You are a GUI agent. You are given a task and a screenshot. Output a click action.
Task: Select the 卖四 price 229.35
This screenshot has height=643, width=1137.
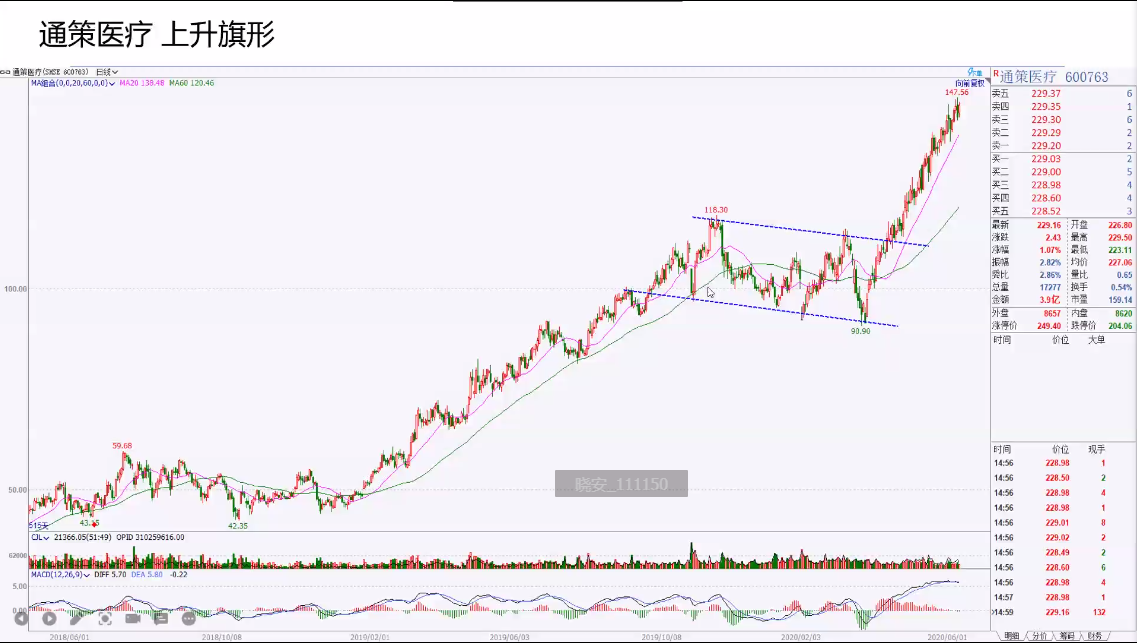tap(1046, 107)
